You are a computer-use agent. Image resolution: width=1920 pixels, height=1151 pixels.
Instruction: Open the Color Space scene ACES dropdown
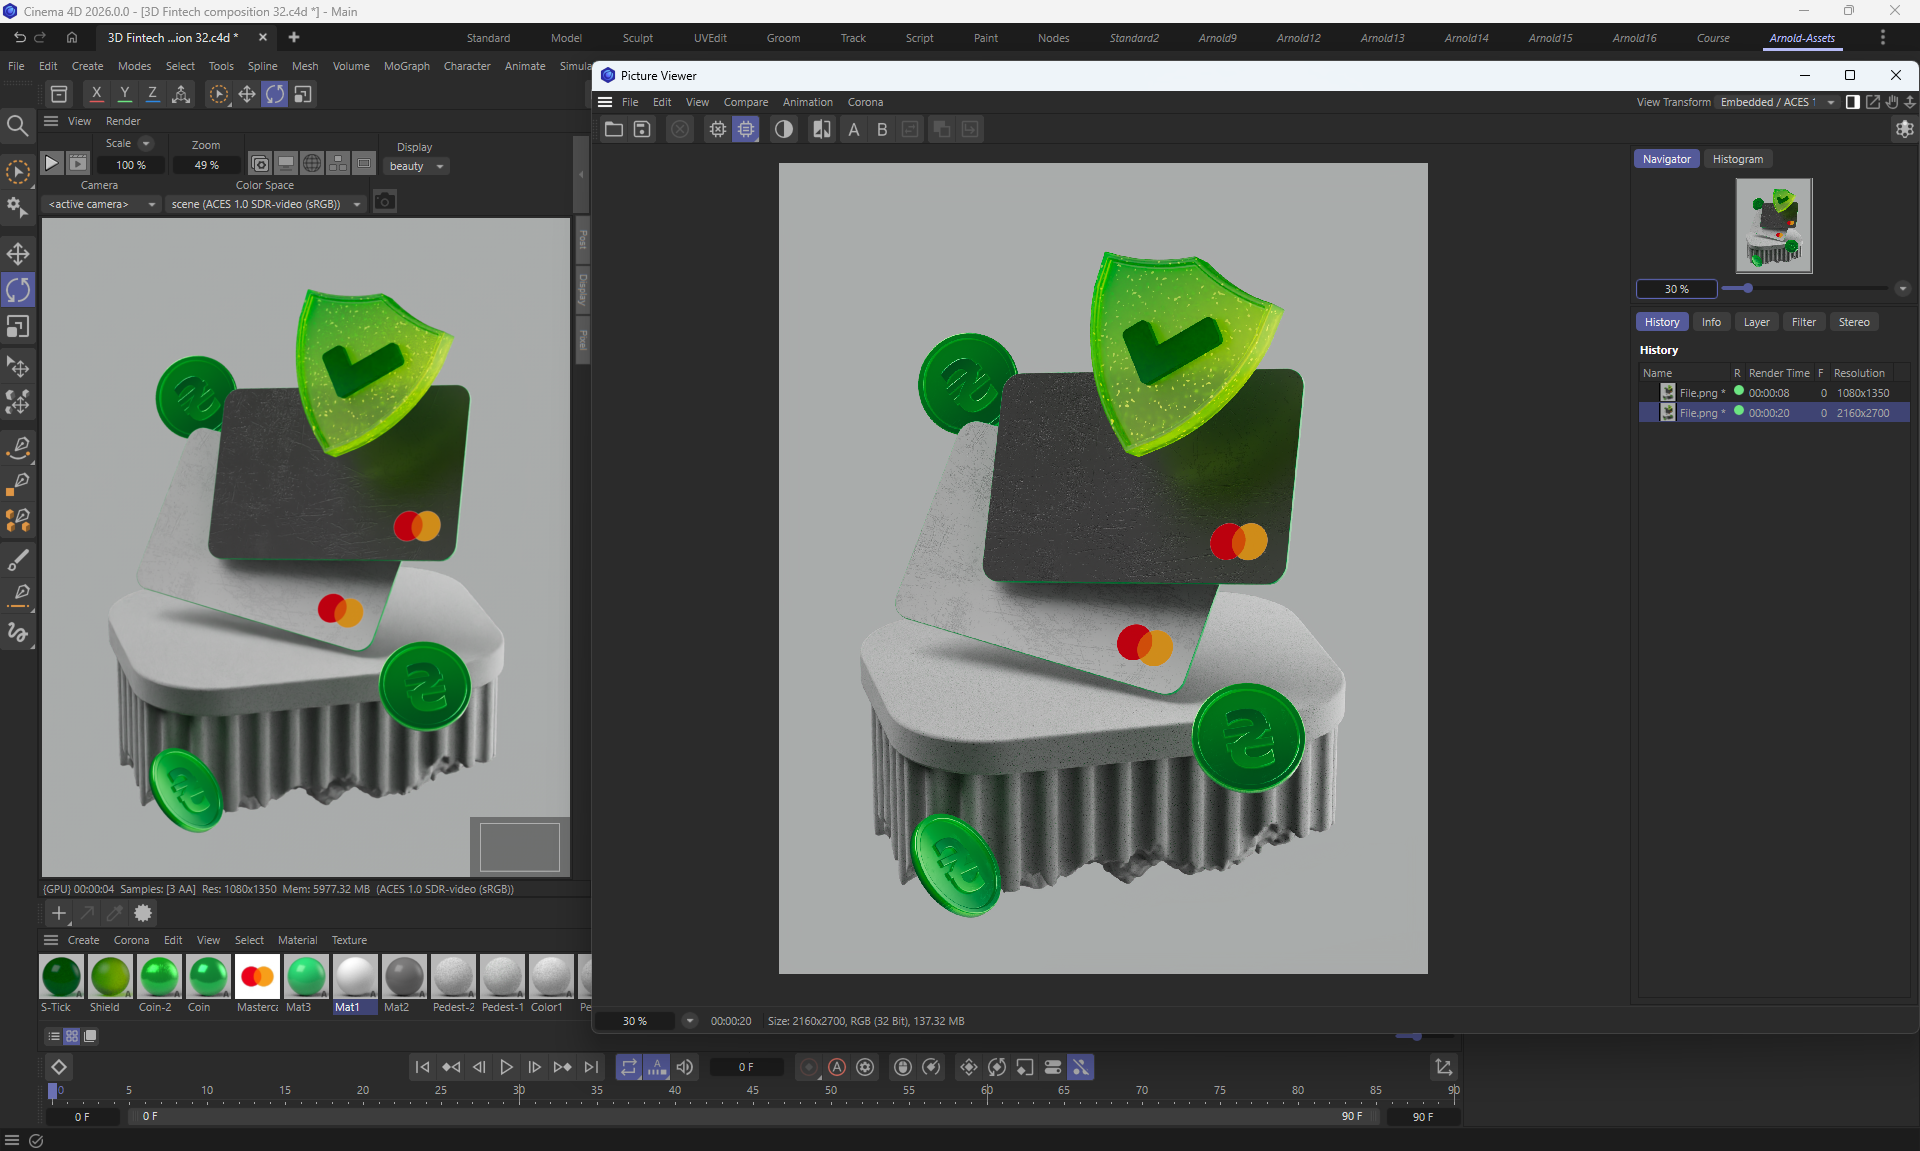(265, 204)
